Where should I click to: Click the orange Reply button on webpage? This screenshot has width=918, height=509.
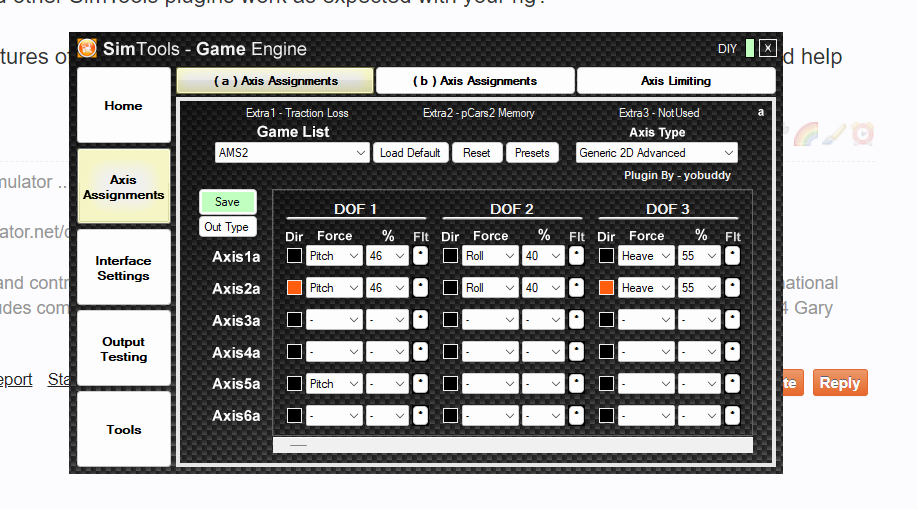[840, 382]
